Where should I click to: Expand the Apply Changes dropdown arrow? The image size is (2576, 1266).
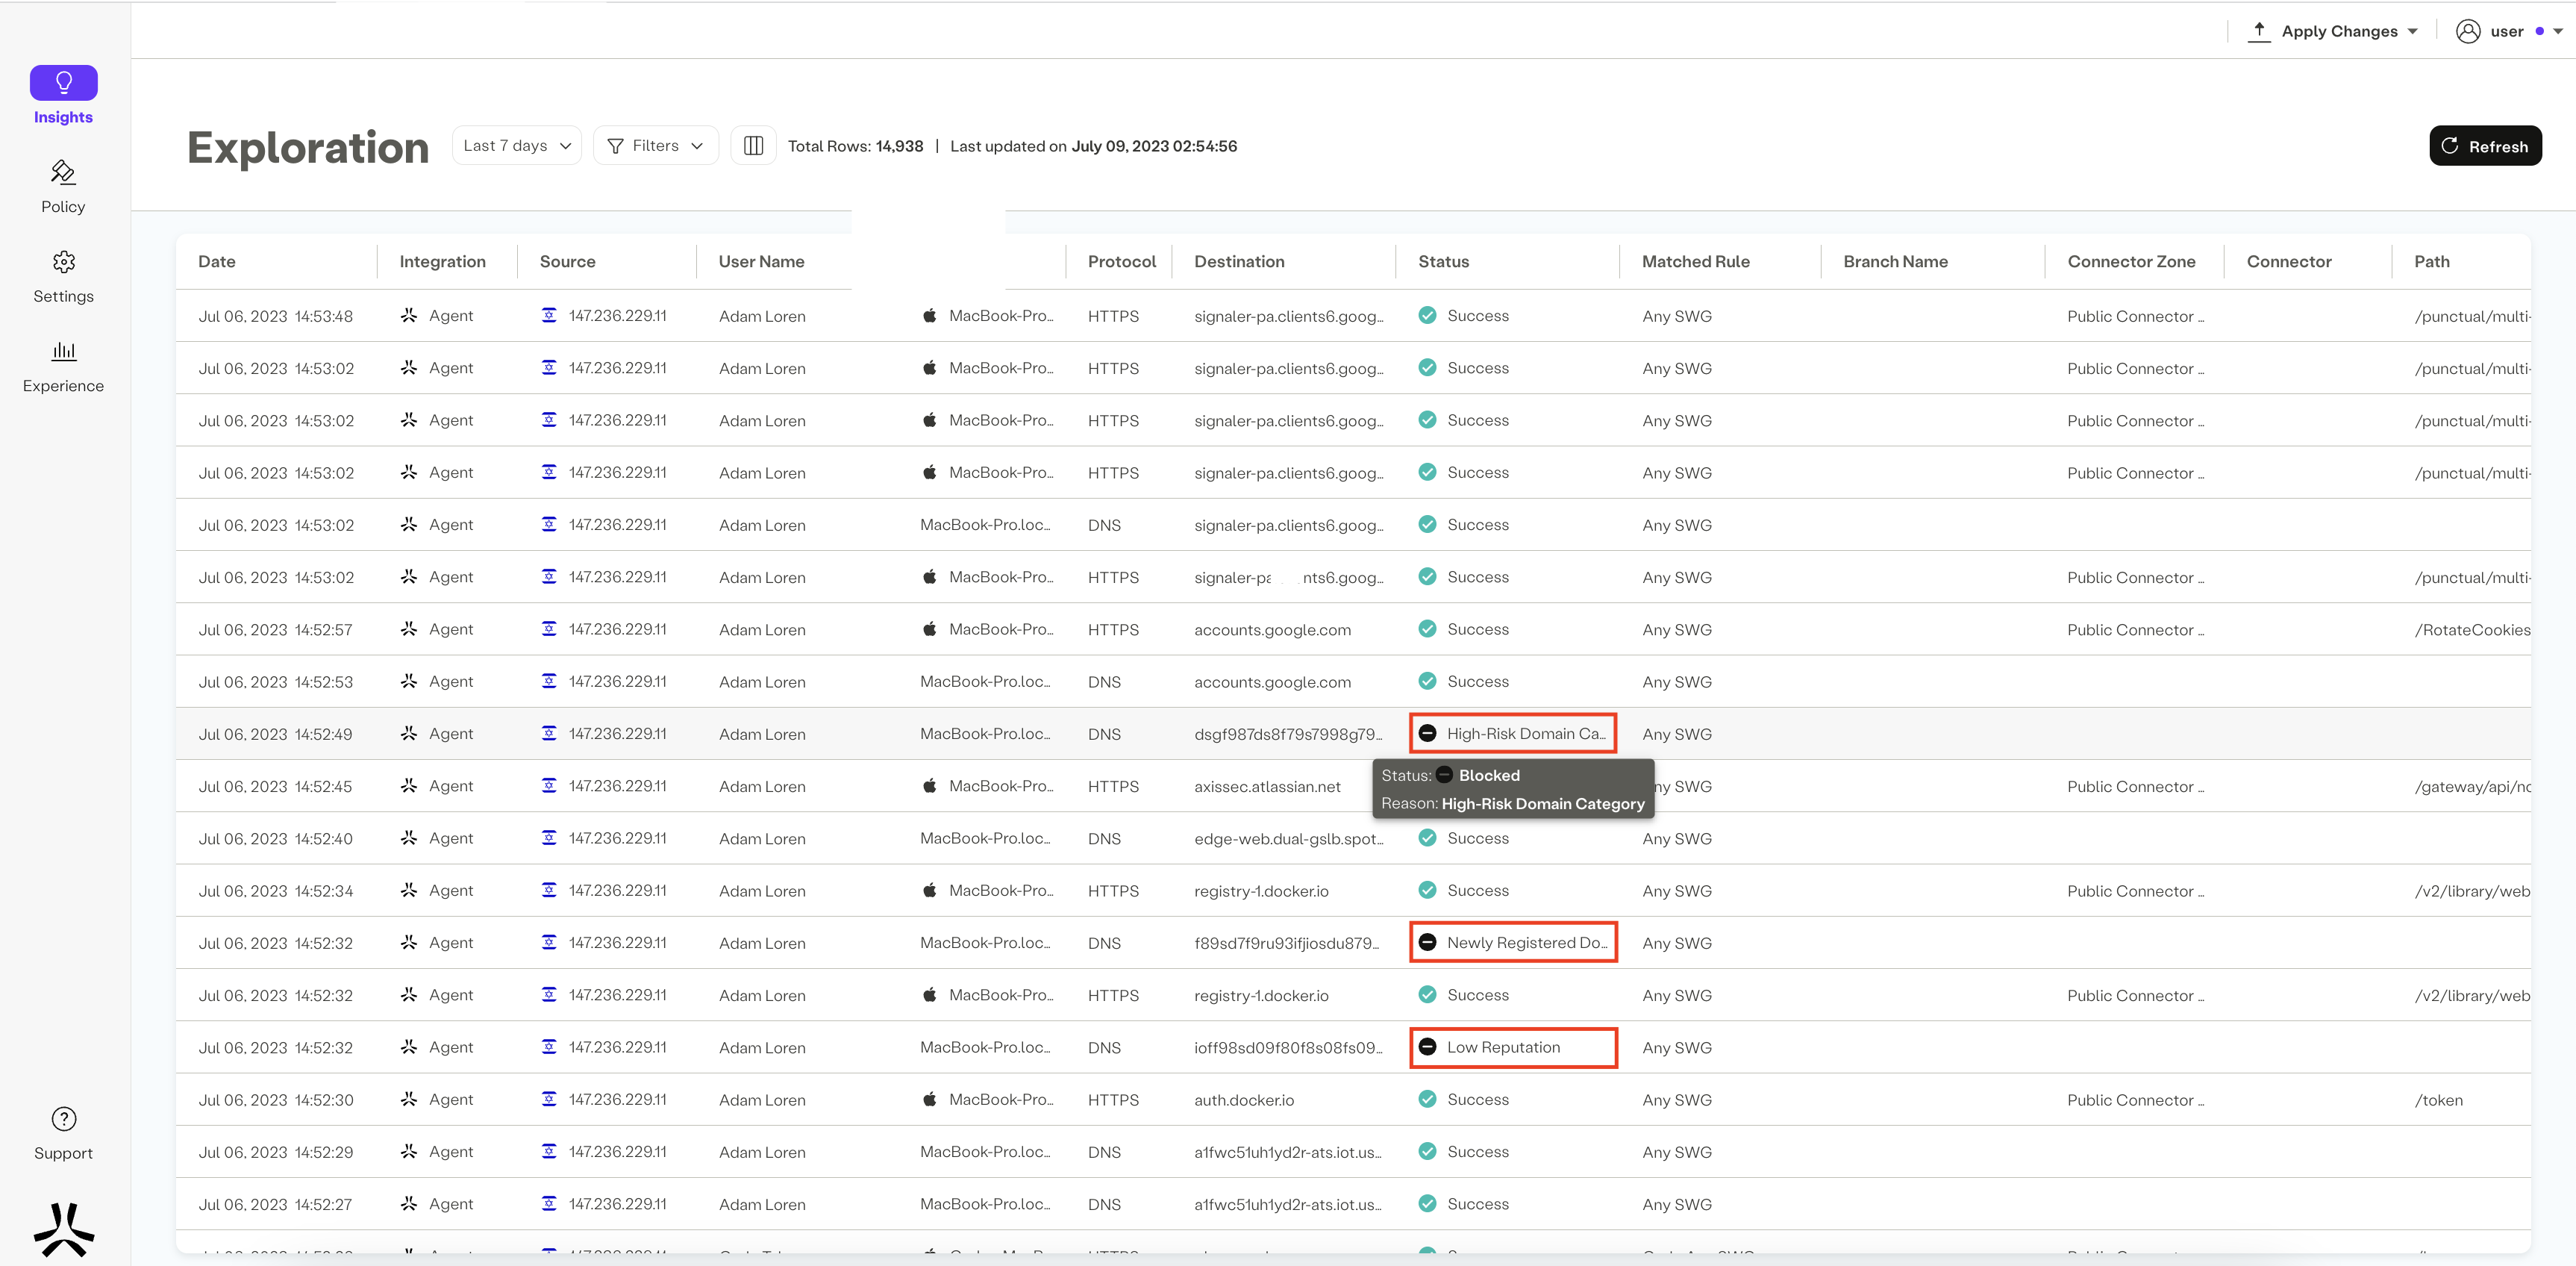click(2412, 32)
